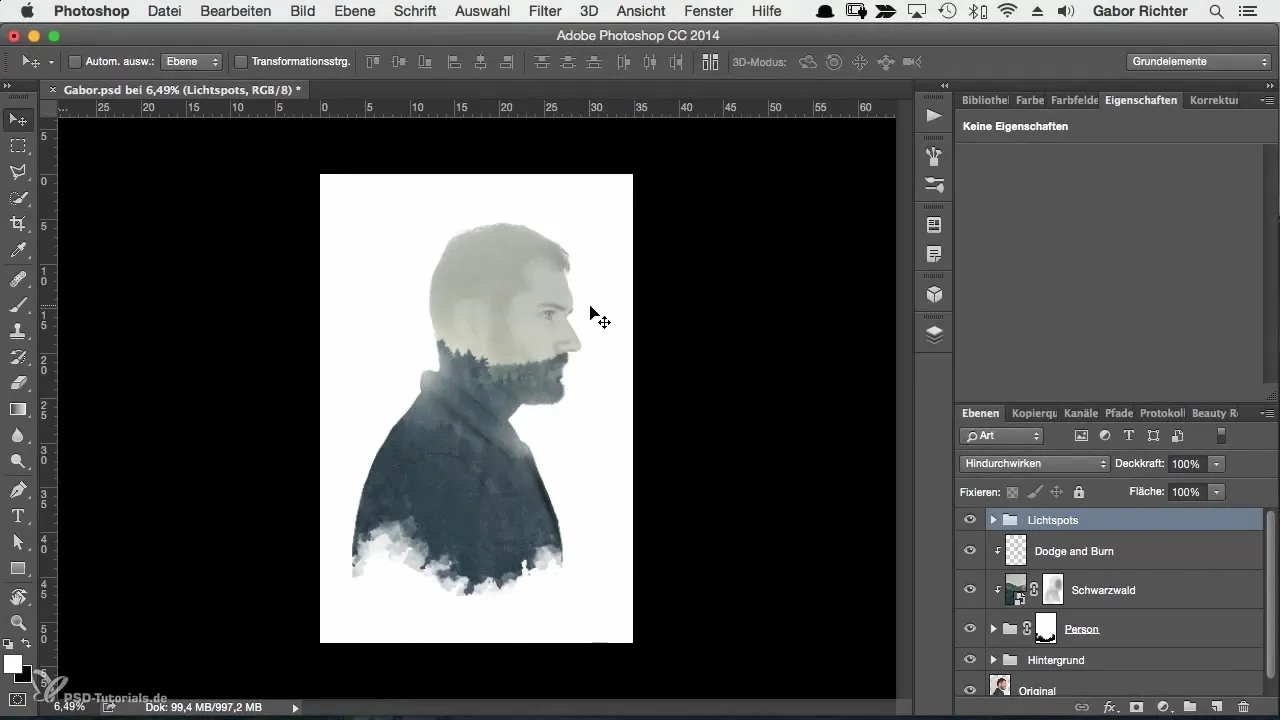Open the Grundelemente workspace dropdown
This screenshot has height=720, width=1280.
[x=1199, y=62]
